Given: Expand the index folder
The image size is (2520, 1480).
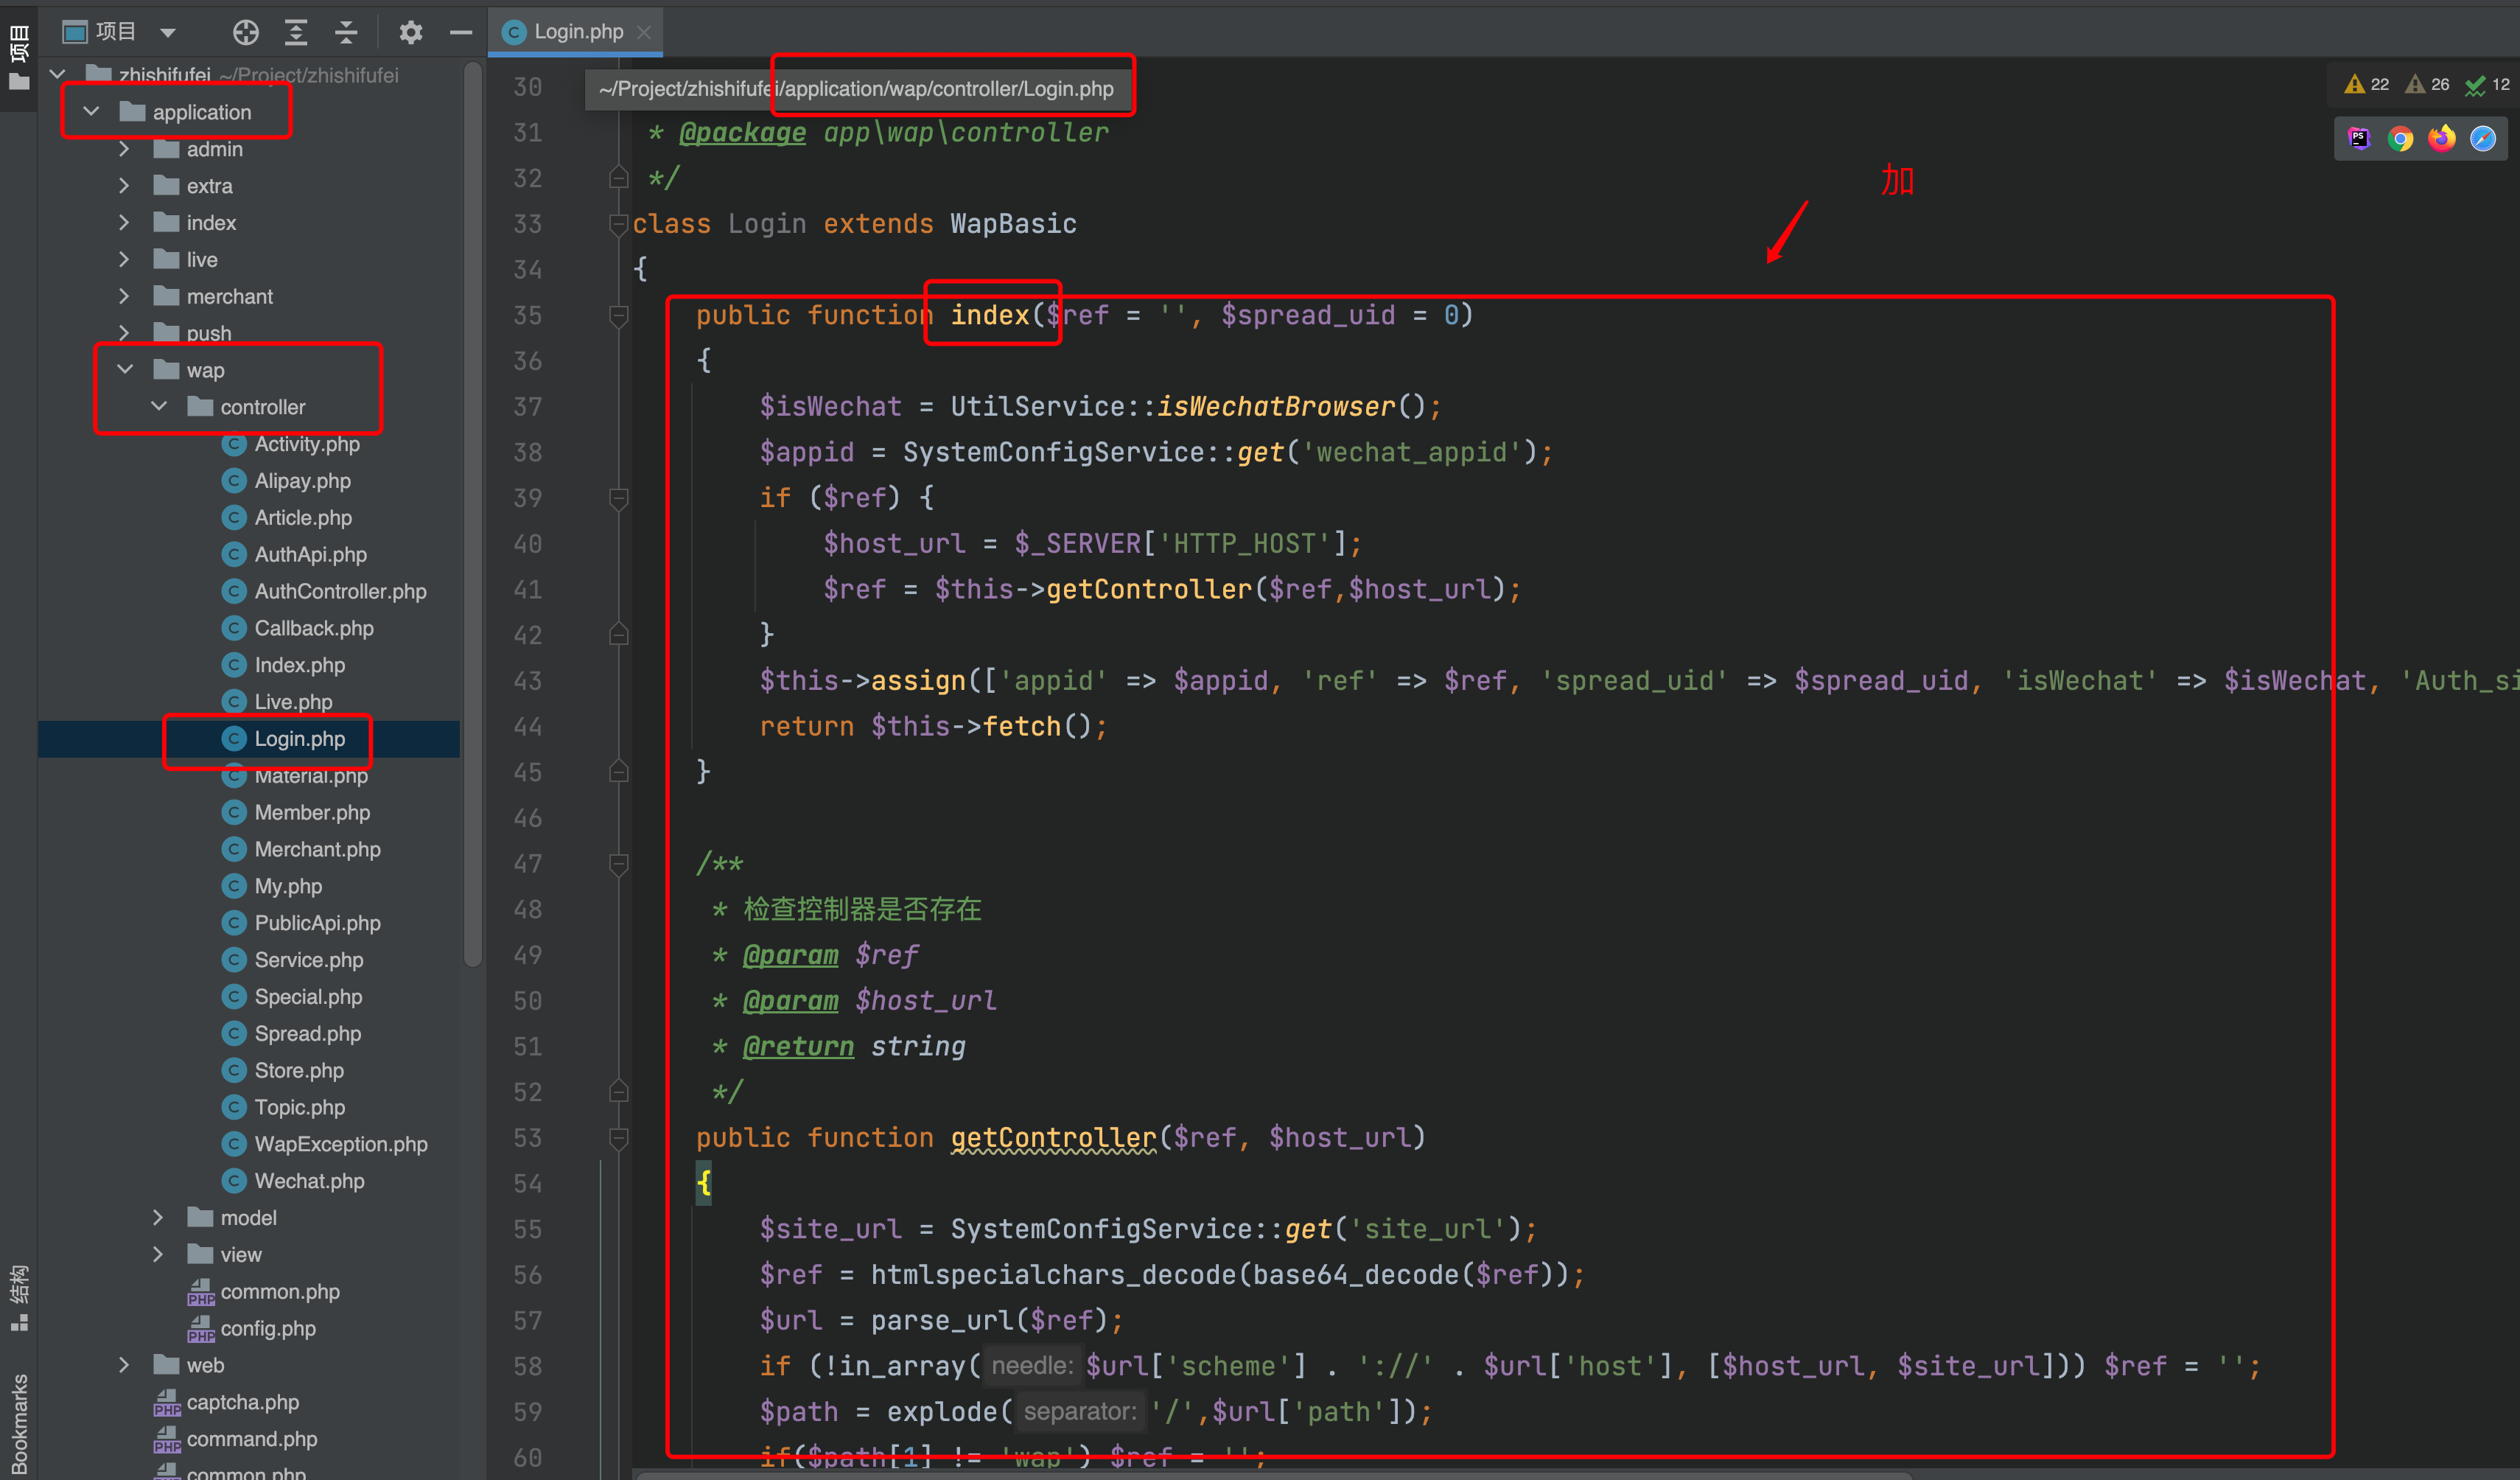Looking at the screenshot, I should tap(124, 222).
